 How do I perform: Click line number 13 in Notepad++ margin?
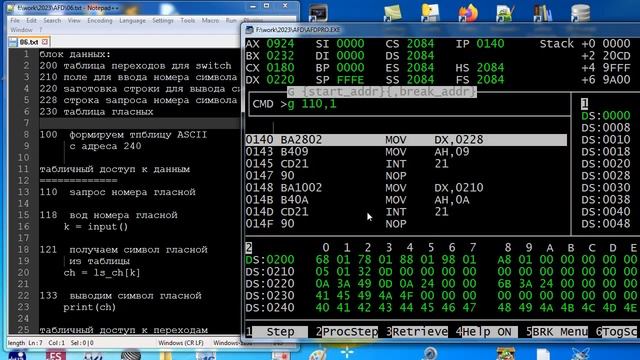[24, 192]
